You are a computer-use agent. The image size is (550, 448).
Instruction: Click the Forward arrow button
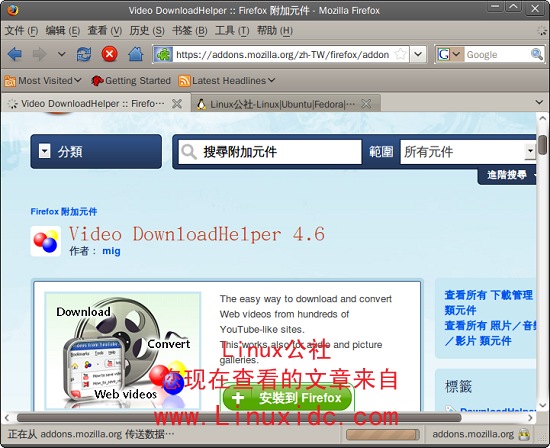tap(39, 54)
